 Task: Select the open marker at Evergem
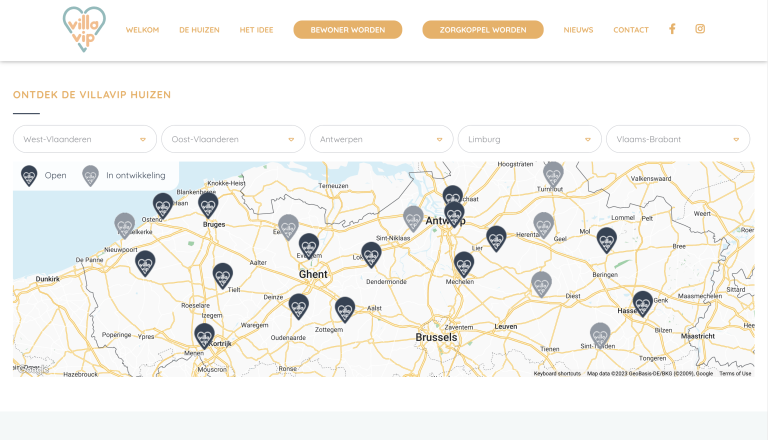pyautogui.click(x=309, y=246)
